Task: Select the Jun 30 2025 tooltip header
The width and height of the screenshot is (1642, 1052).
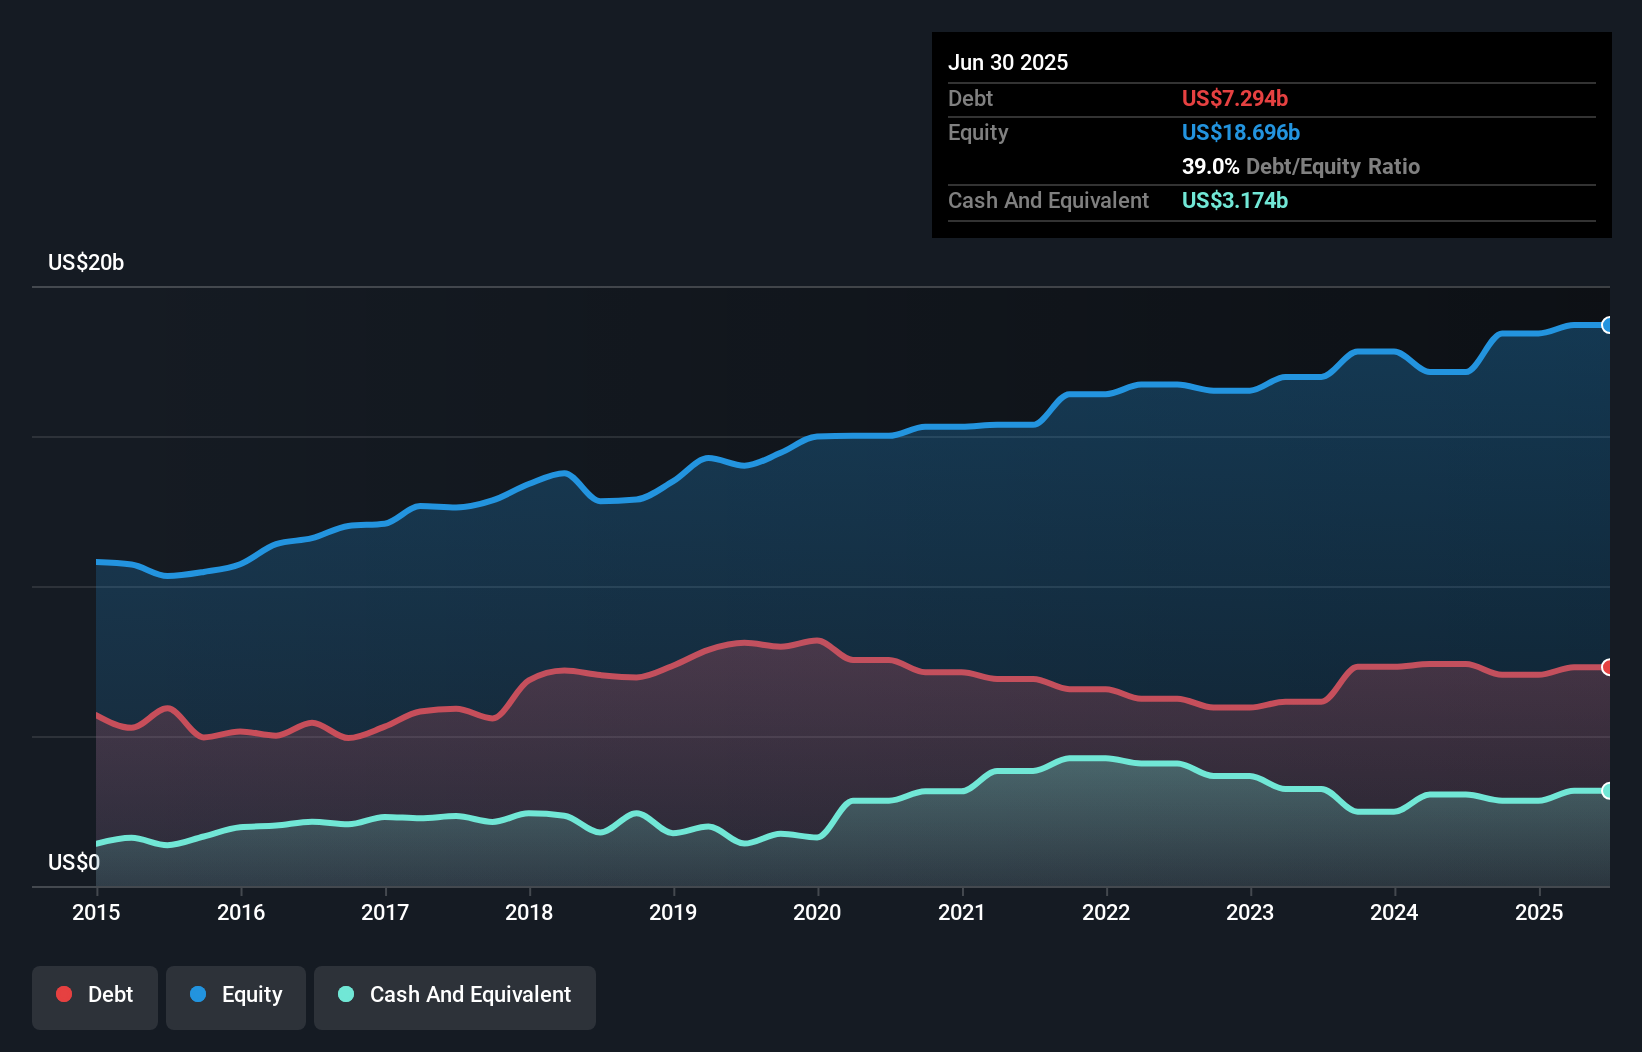Action: pyautogui.click(x=1009, y=62)
